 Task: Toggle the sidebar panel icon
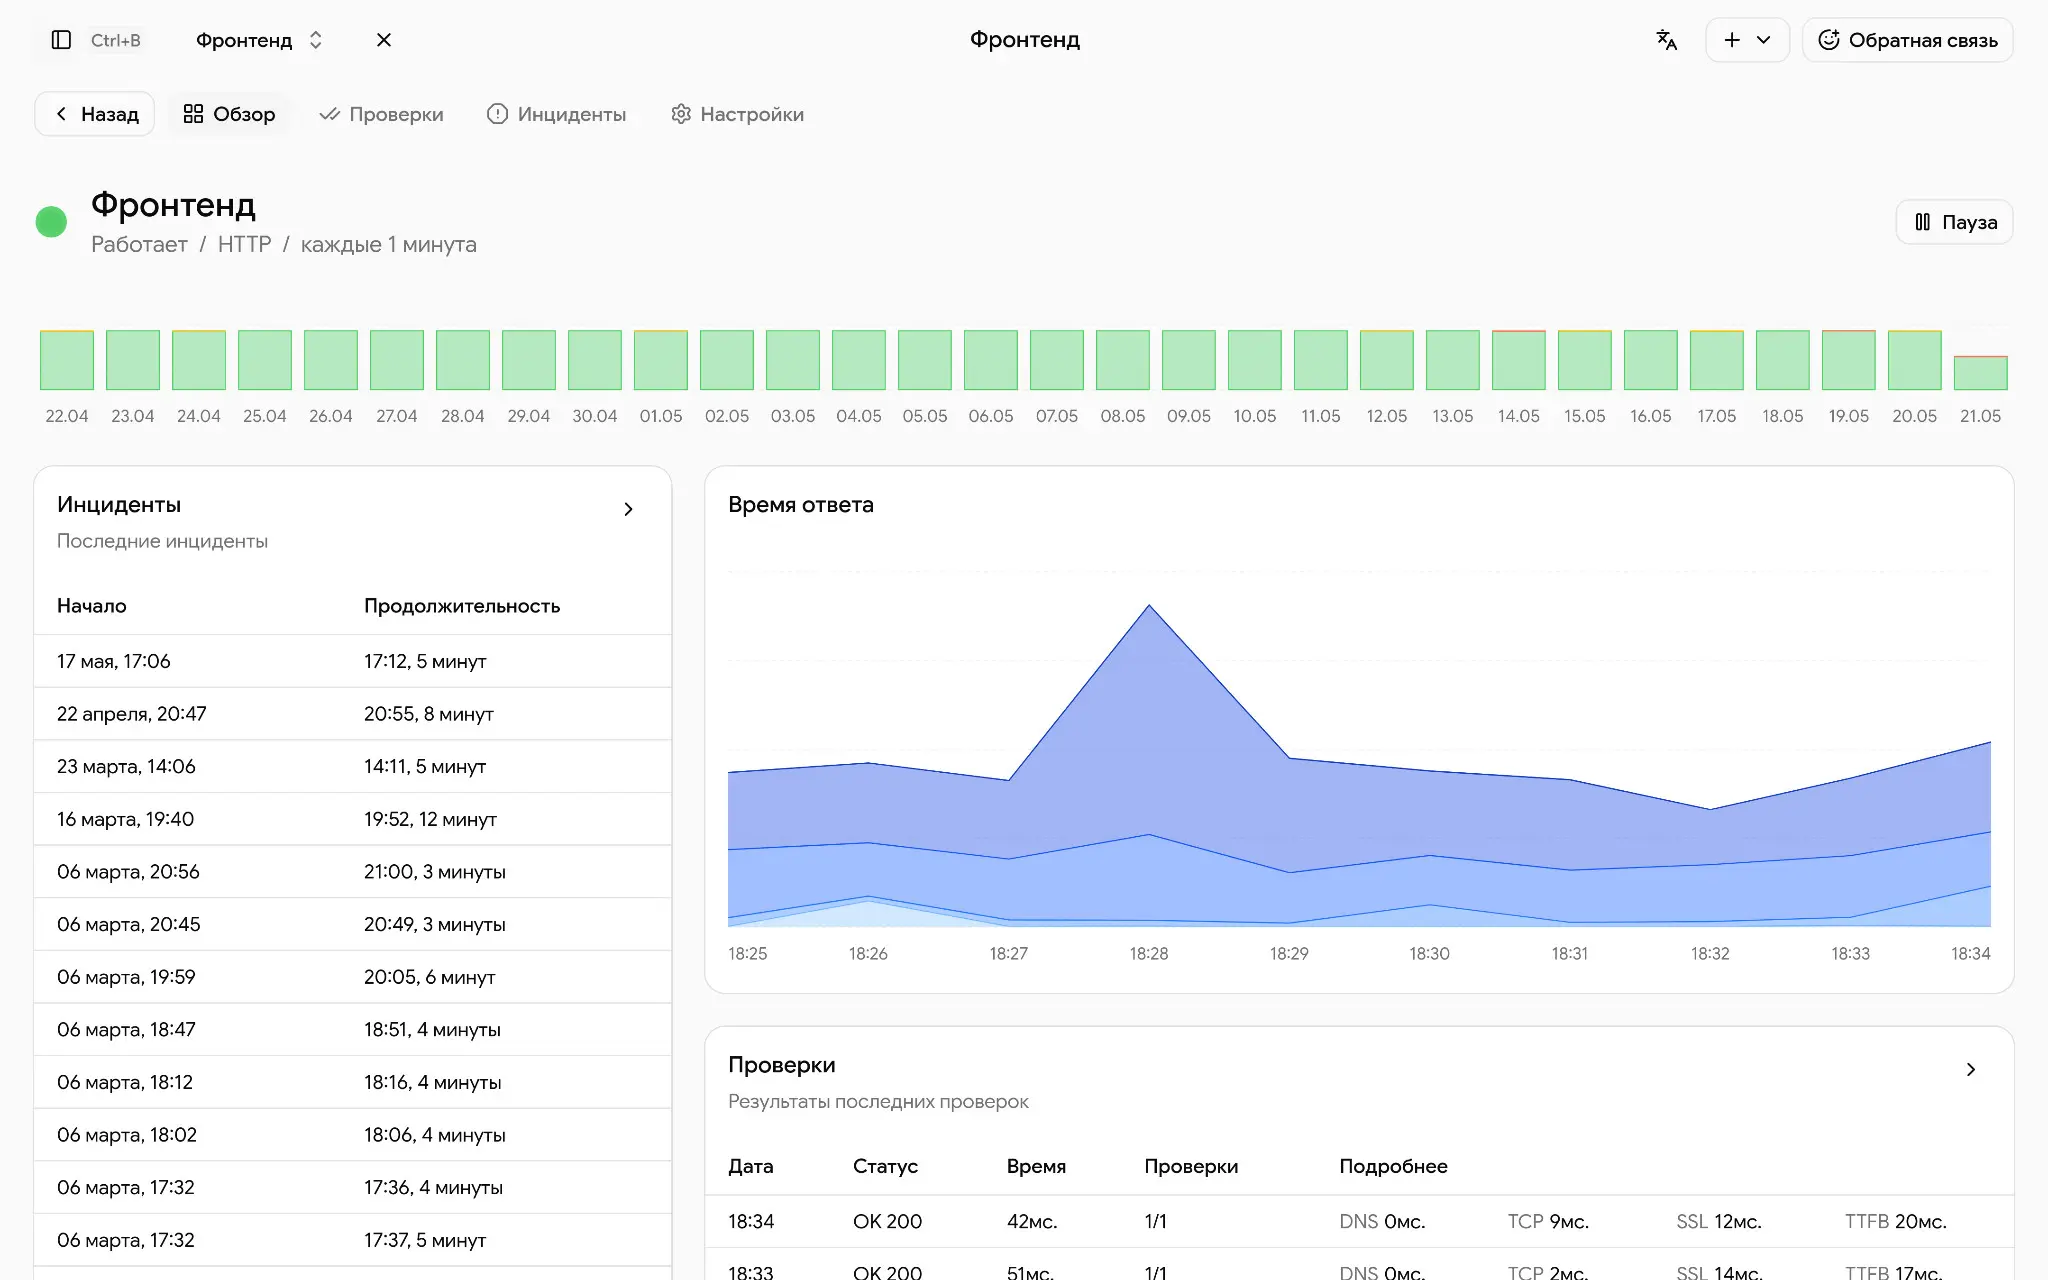tap(61, 40)
